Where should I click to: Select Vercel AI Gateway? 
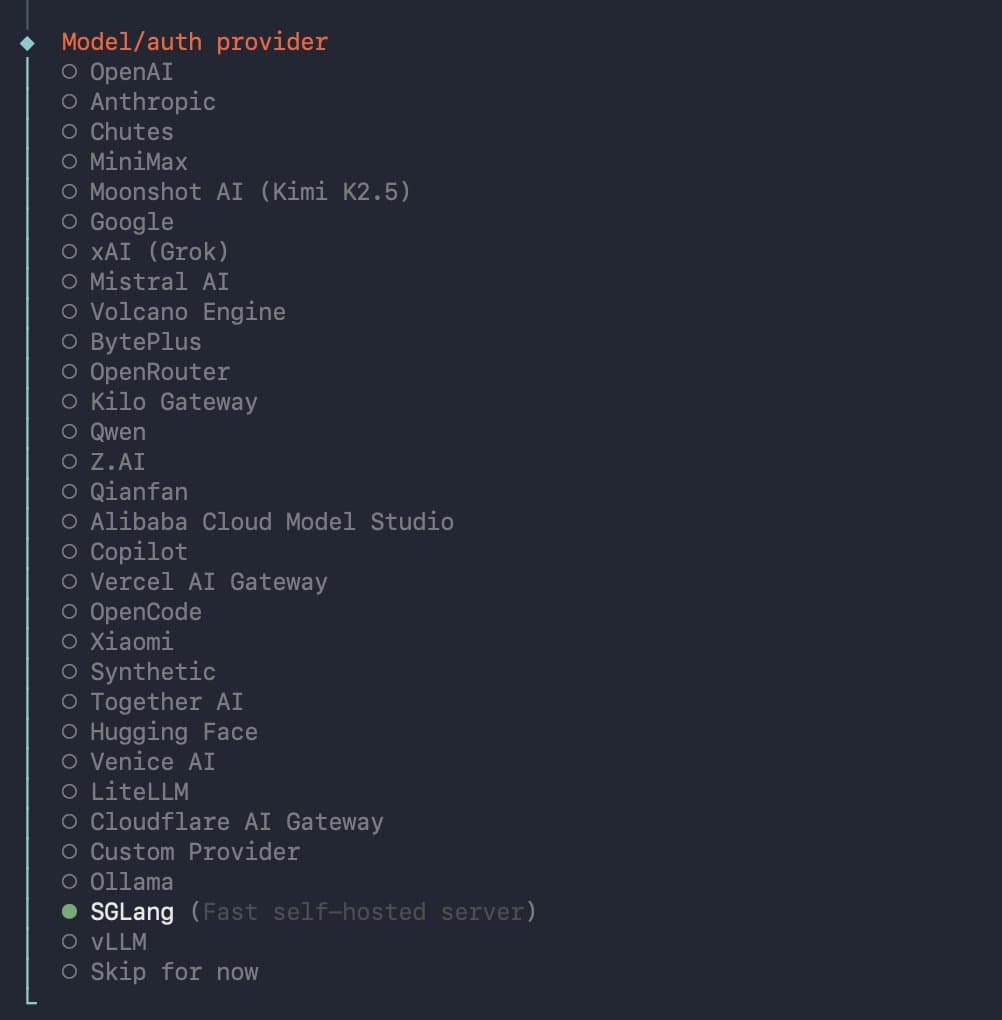click(x=208, y=581)
